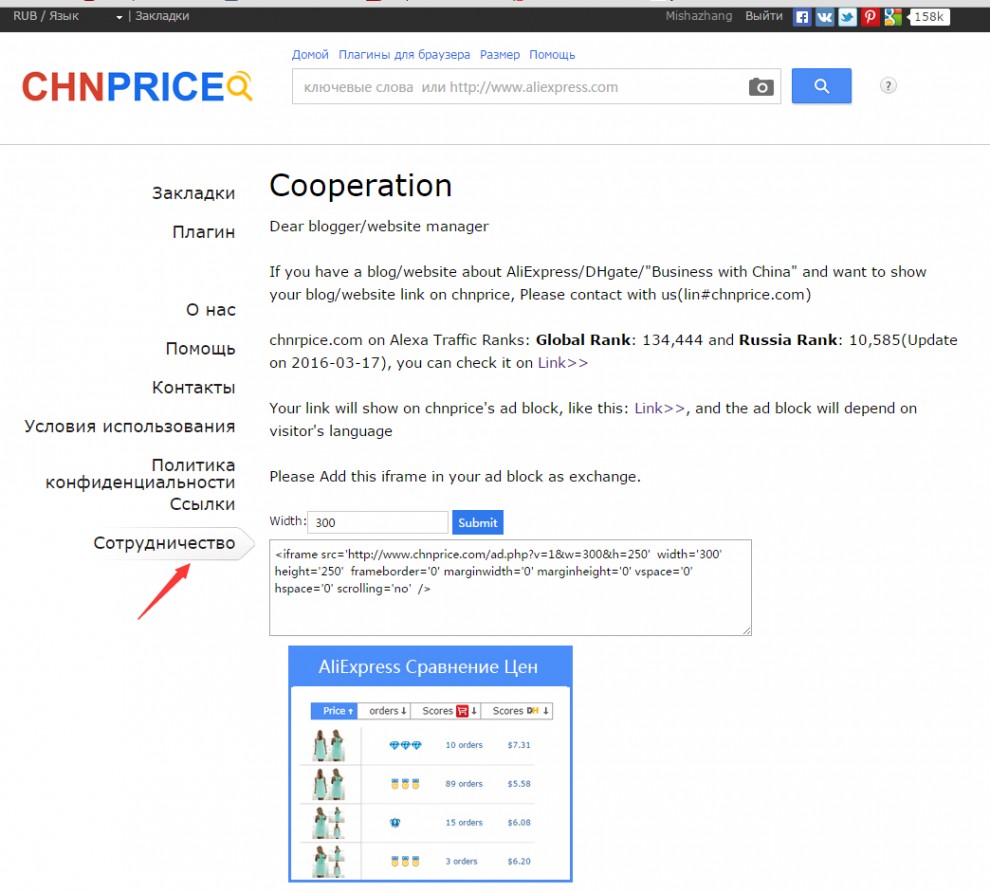The width and height of the screenshot is (990, 892).
Task: Click the '3 orders' text
Action: coord(462,861)
